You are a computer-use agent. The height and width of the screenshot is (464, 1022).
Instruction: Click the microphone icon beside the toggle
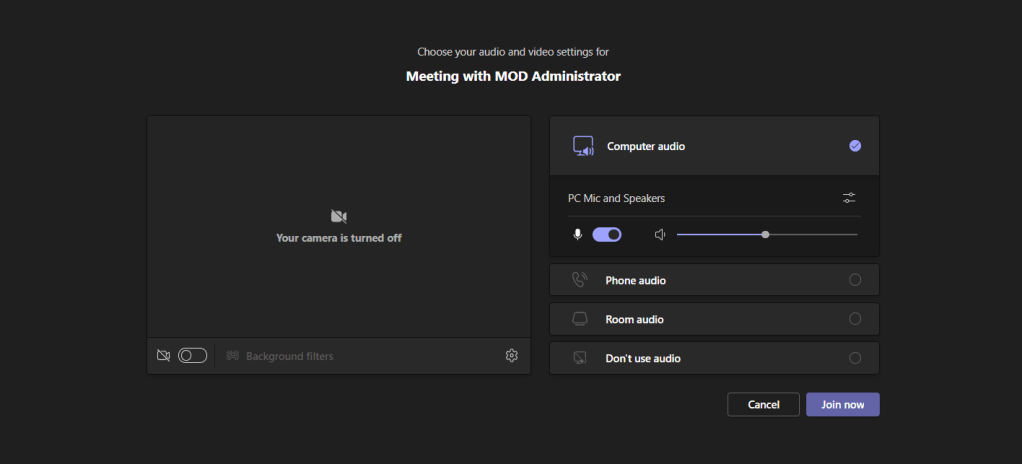coord(577,234)
